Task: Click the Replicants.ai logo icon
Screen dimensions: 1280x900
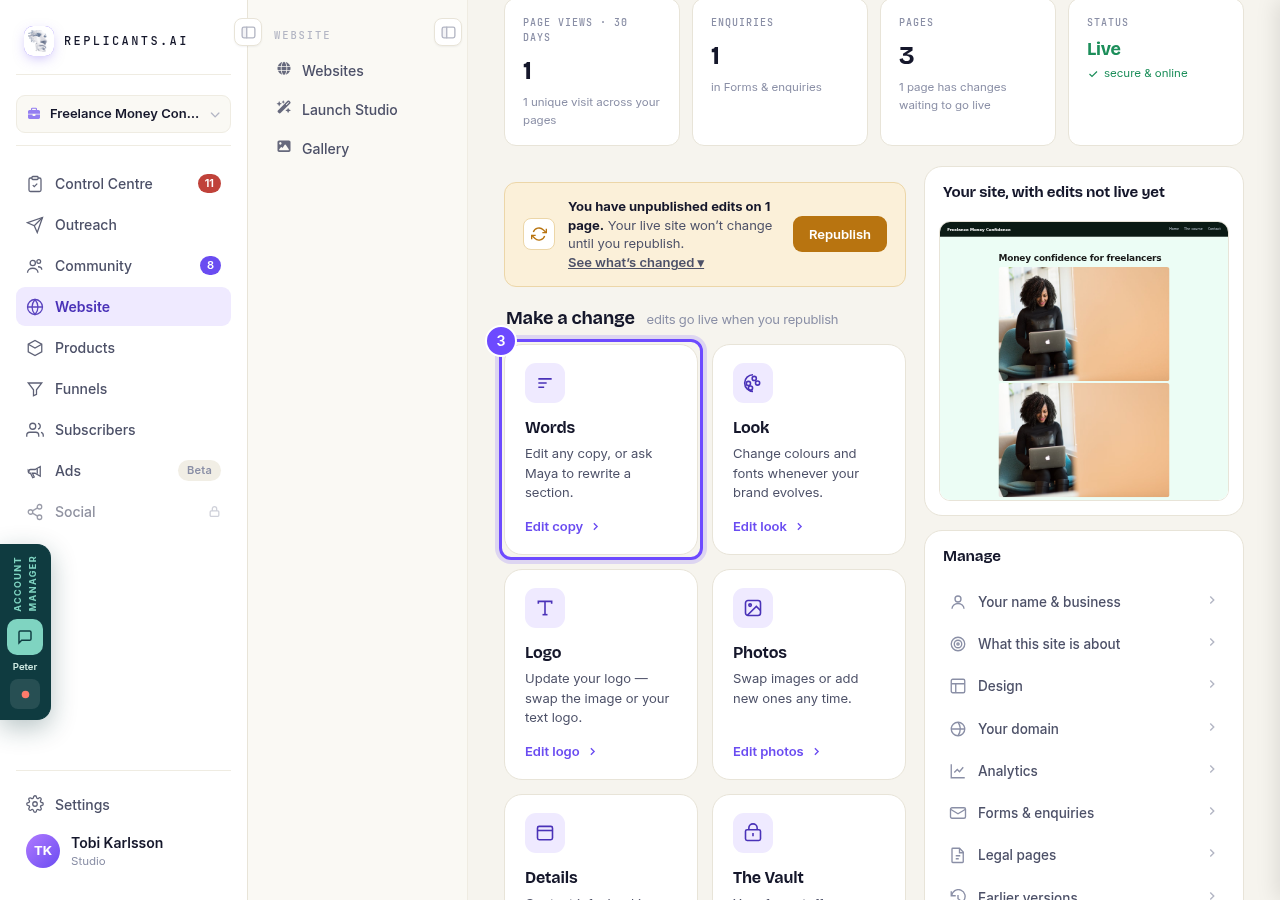Action: (x=39, y=41)
